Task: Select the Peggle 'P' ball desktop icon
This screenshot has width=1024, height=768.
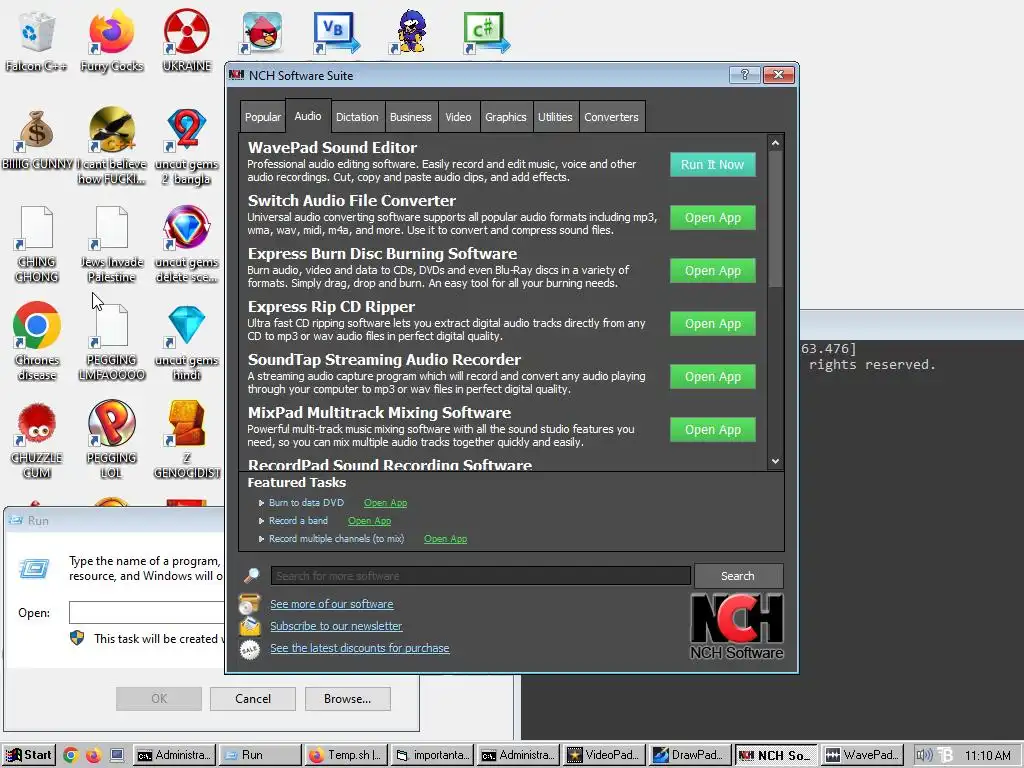Action: point(112,439)
